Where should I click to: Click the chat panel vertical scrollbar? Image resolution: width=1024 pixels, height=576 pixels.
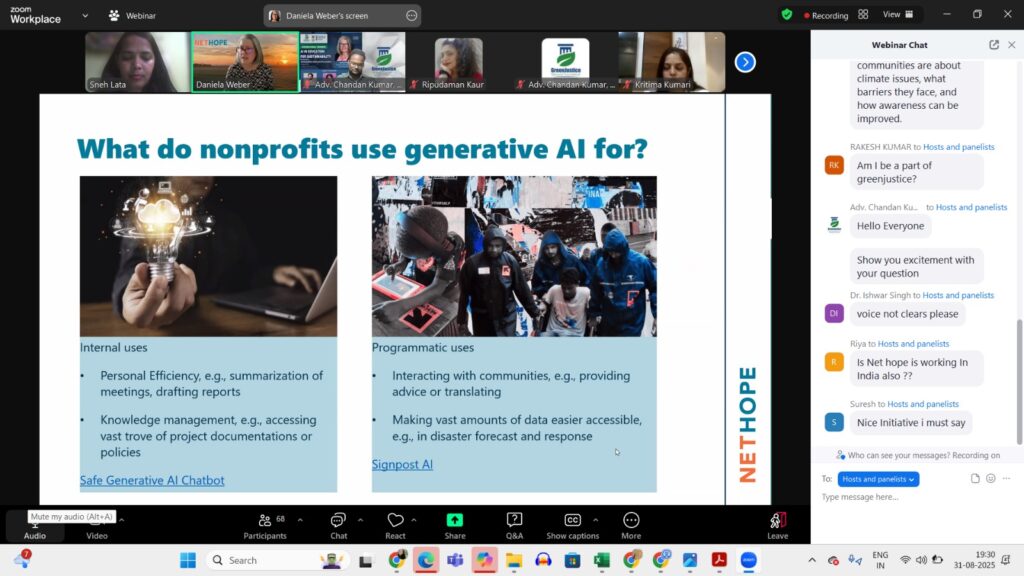[1019, 380]
